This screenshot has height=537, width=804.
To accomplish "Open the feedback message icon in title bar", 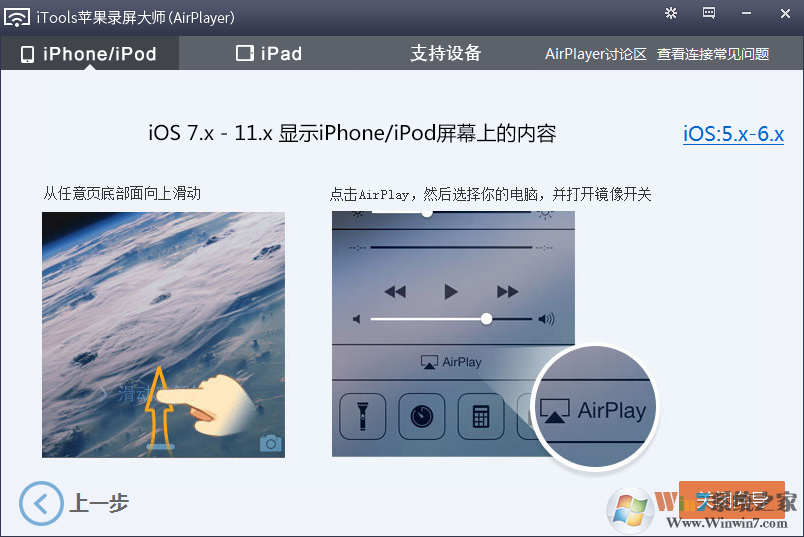I will tap(709, 13).
